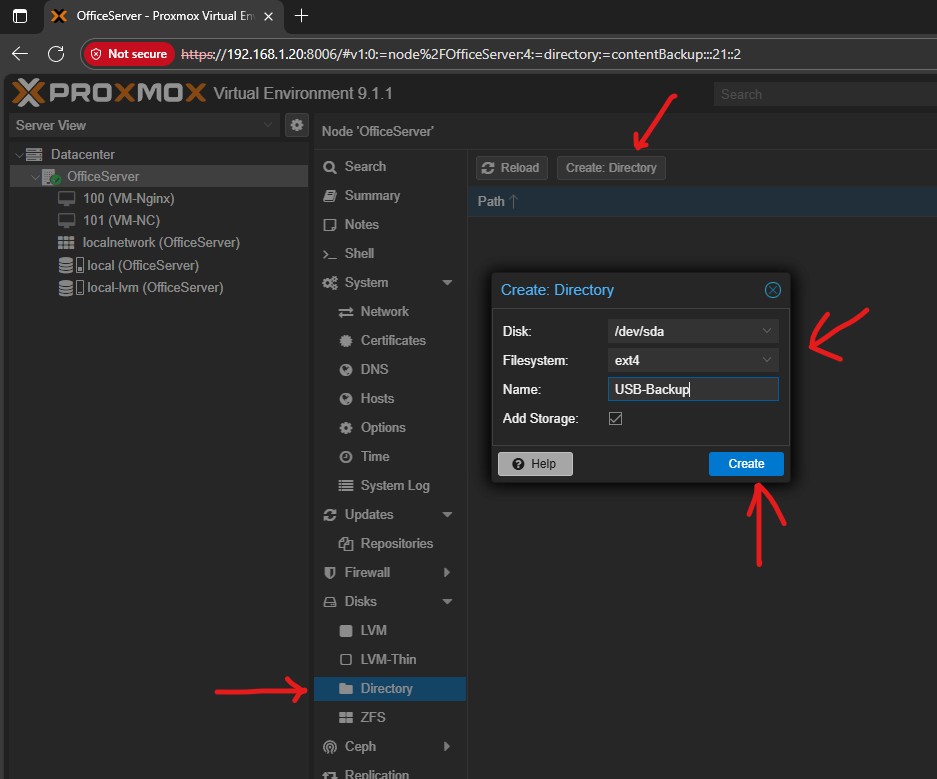This screenshot has height=779, width=937.
Task: Toggle the Add Storage checkbox
Action: 615,418
